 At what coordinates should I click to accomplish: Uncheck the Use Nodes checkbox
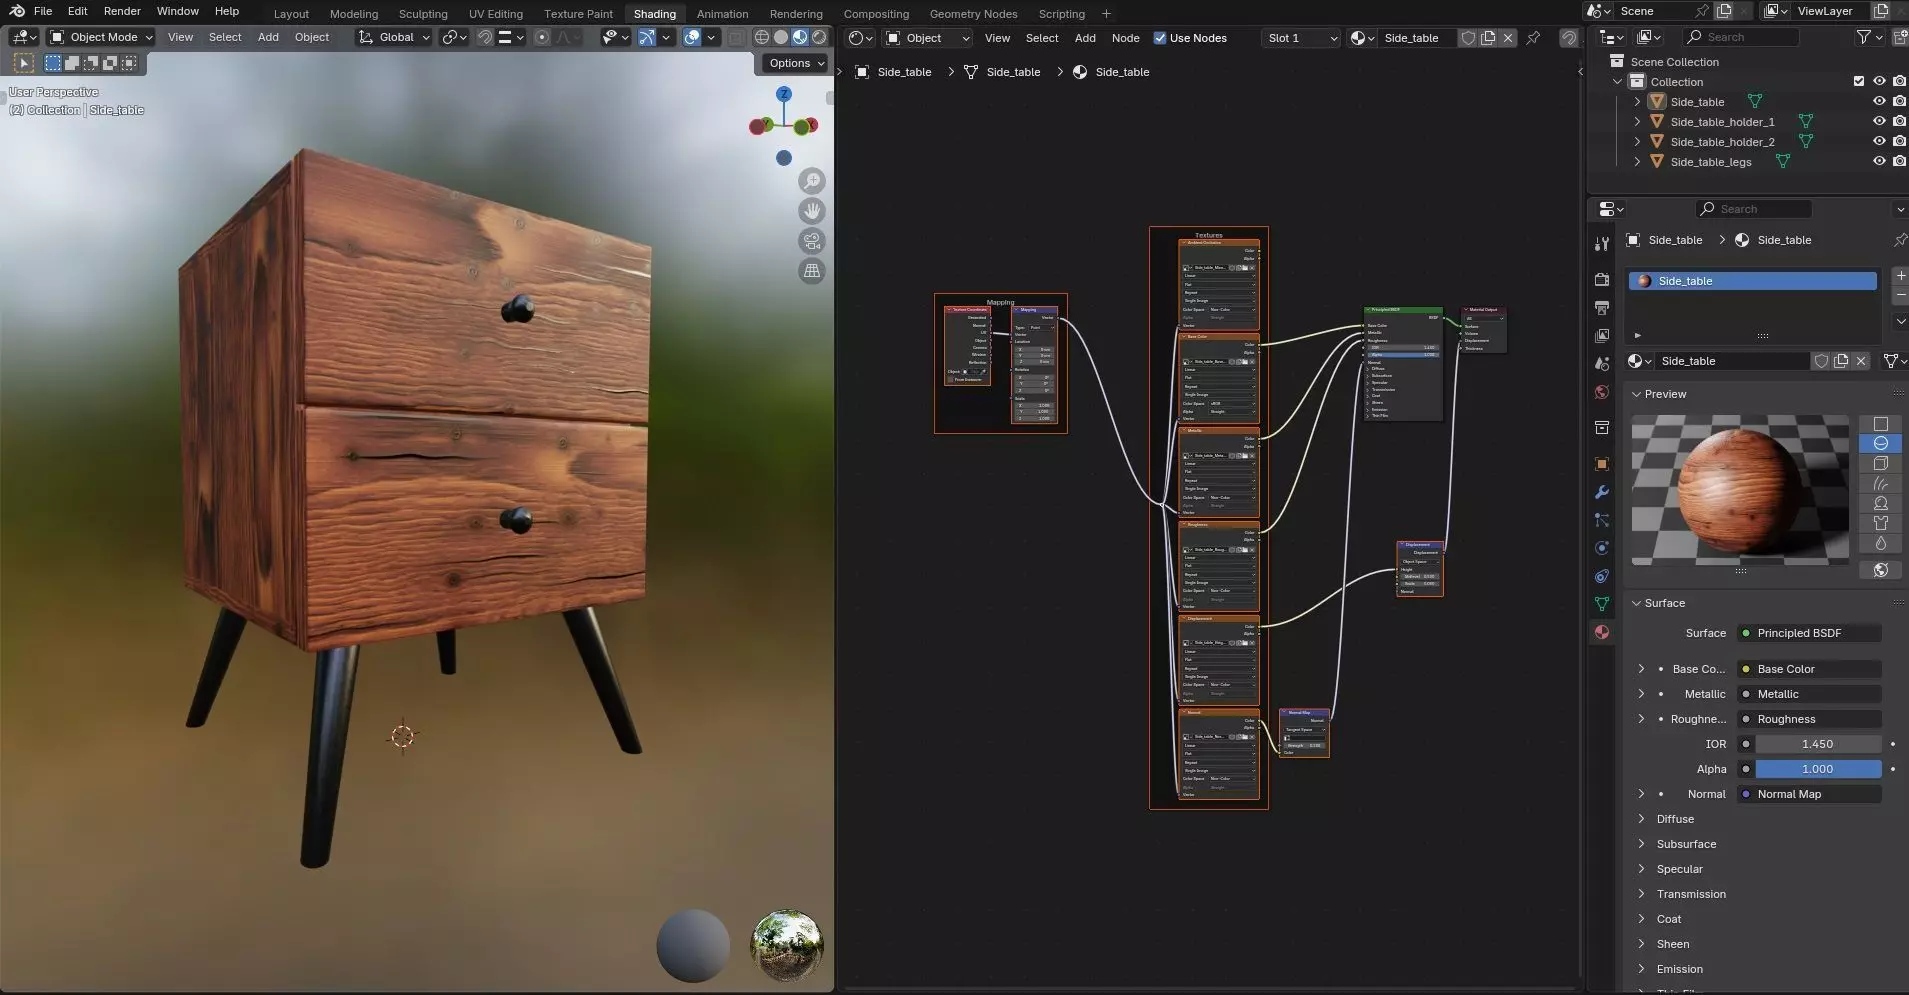pos(1160,38)
